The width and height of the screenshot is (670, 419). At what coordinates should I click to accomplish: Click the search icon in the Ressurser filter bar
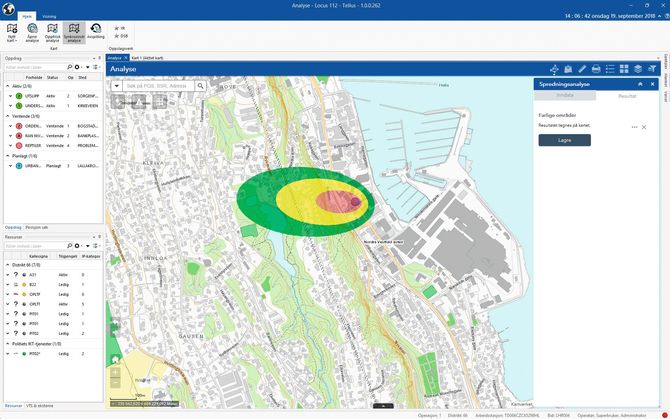(70, 246)
